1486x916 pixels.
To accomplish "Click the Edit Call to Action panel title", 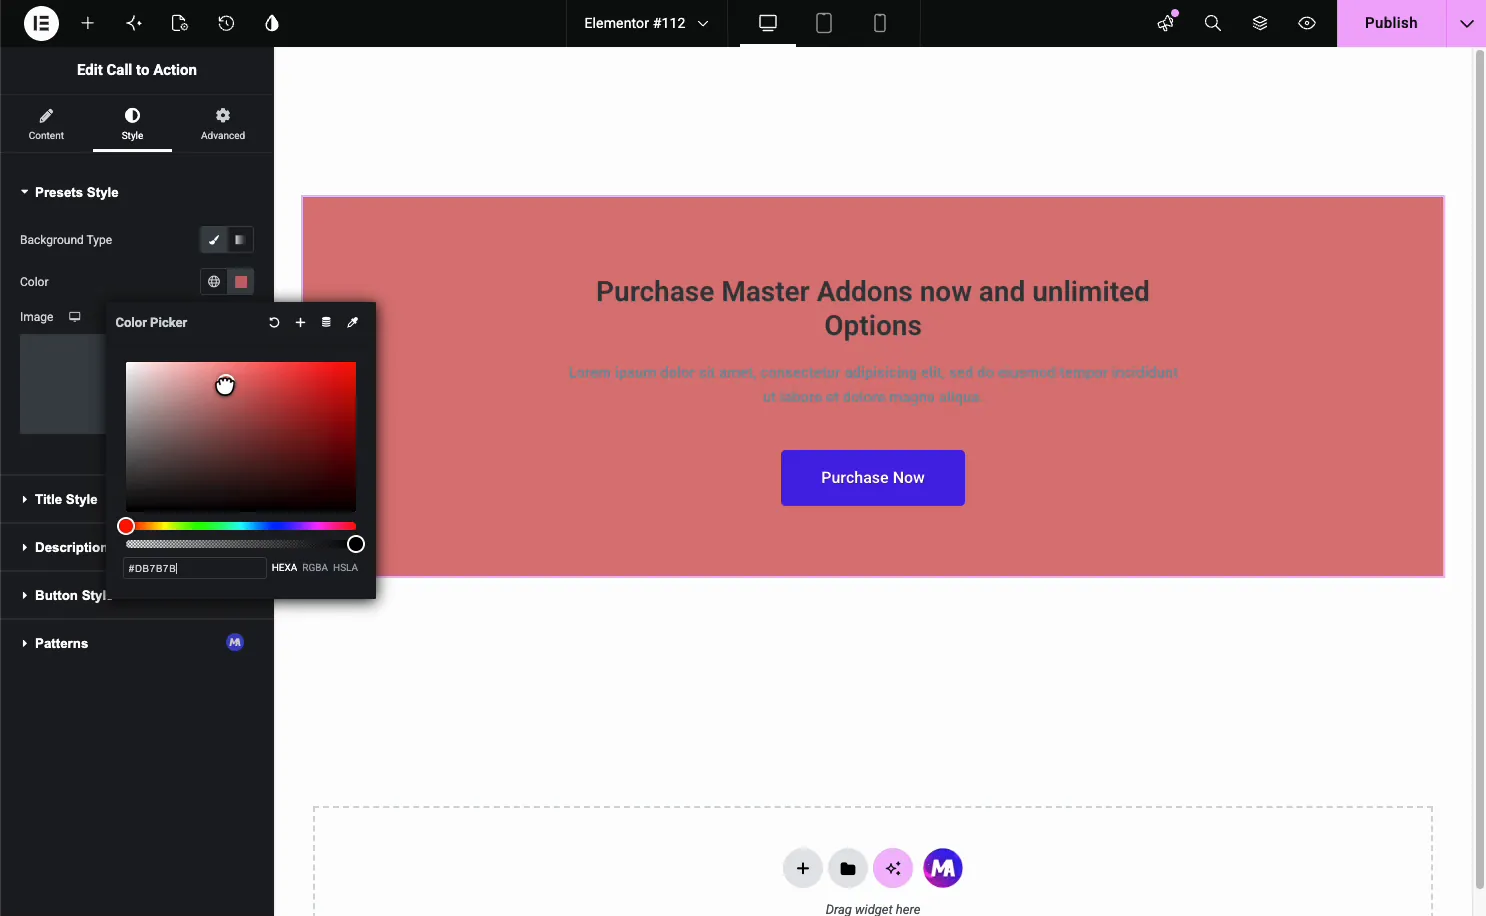I will pyautogui.click(x=137, y=70).
